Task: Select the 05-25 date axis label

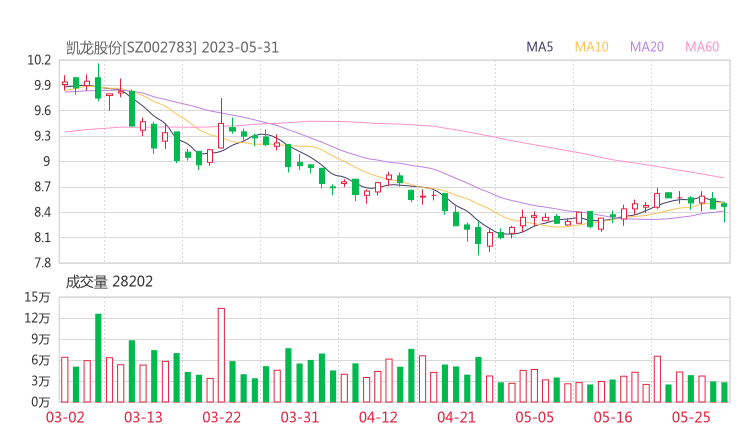Action: [691, 417]
